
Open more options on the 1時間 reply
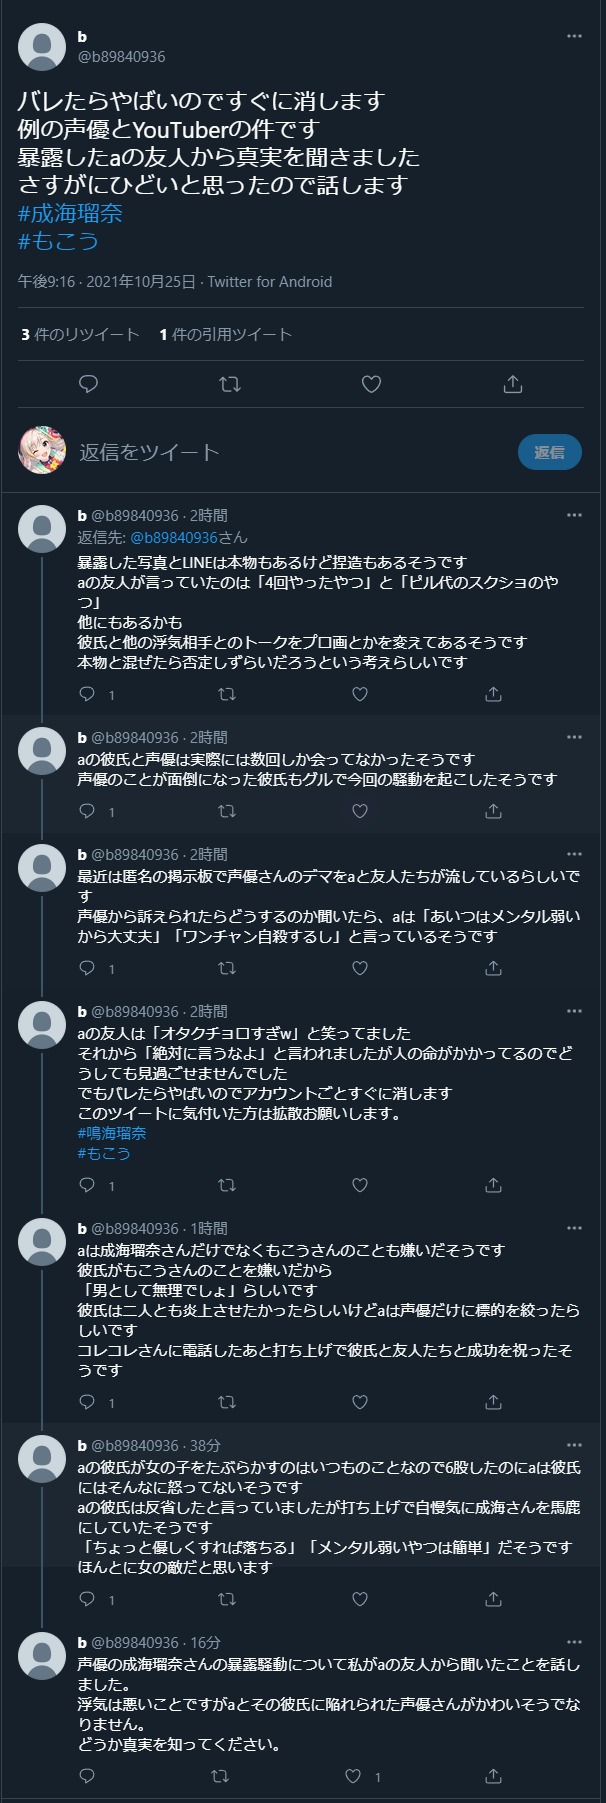[x=574, y=1228]
